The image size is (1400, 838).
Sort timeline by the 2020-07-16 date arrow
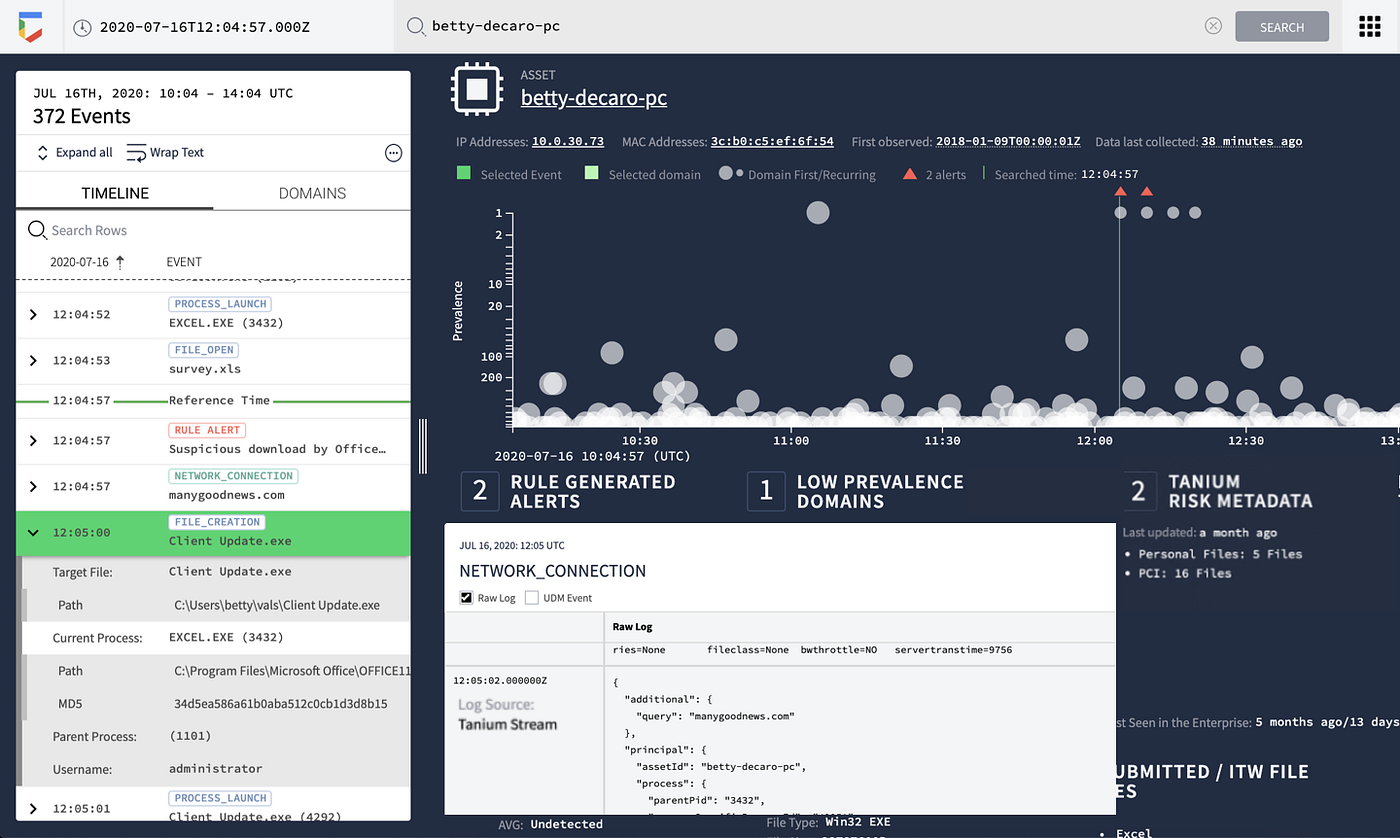pyautogui.click(x=120, y=262)
